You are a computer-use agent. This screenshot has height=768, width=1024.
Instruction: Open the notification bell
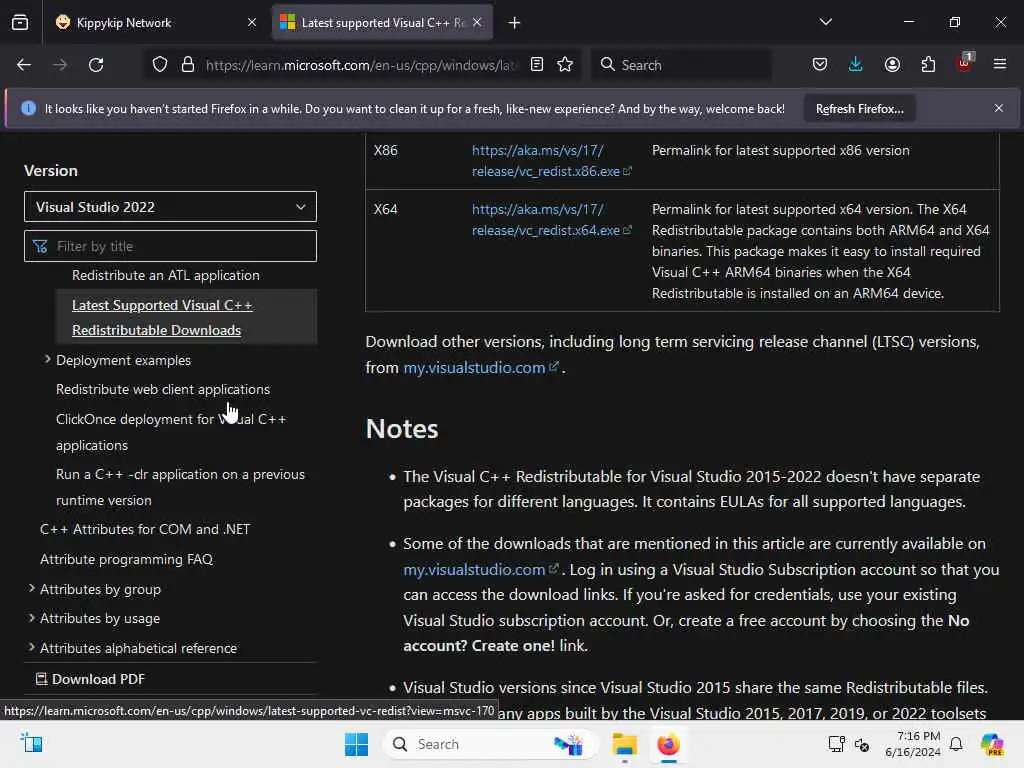956,744
